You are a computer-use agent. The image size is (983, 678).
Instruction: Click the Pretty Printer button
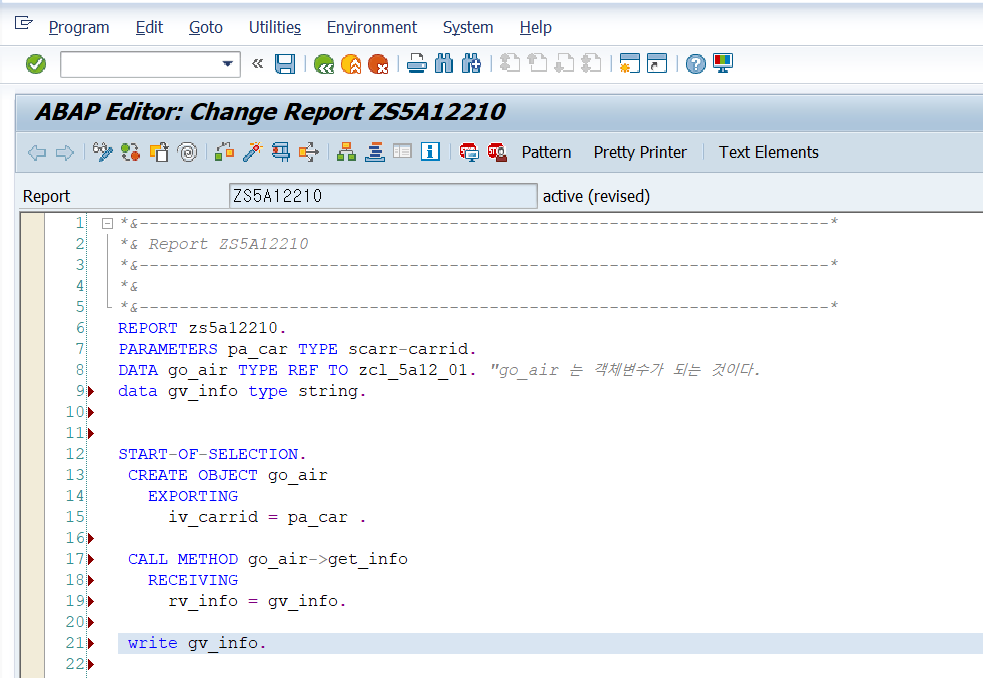(640, 152)
